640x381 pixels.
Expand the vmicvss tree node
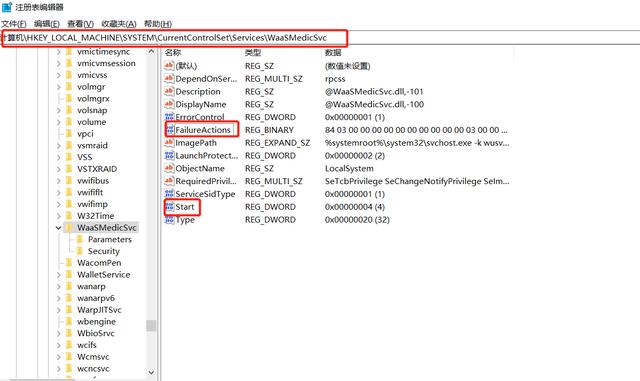(x=58, y=75)
